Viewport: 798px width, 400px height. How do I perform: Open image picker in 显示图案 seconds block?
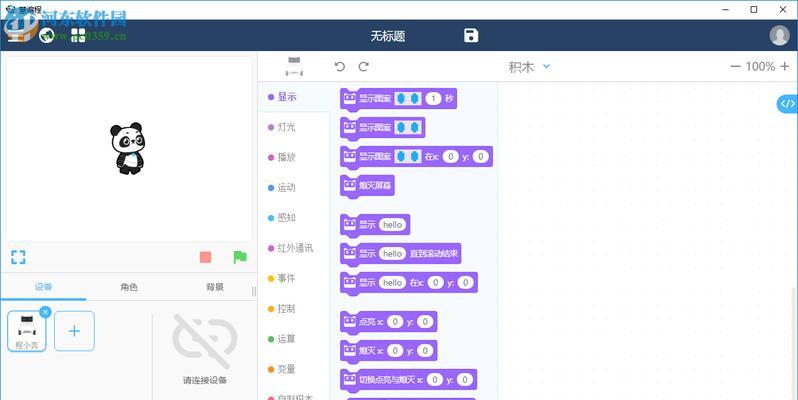click(408, 98)
